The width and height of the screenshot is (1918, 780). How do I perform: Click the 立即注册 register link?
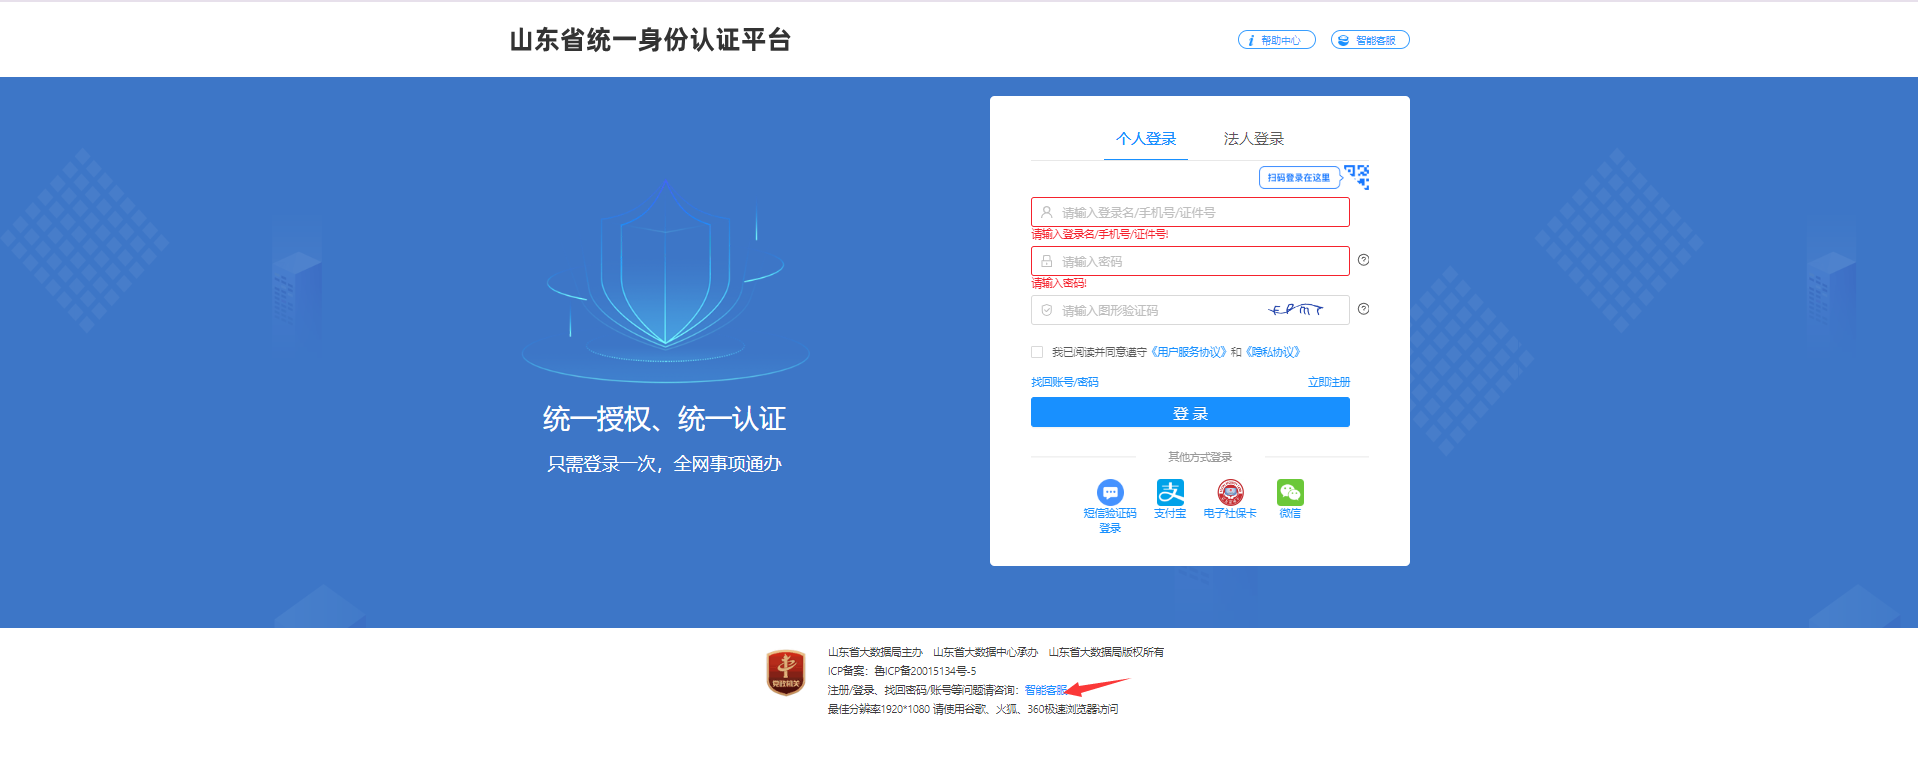click(x=1328, y=382)
